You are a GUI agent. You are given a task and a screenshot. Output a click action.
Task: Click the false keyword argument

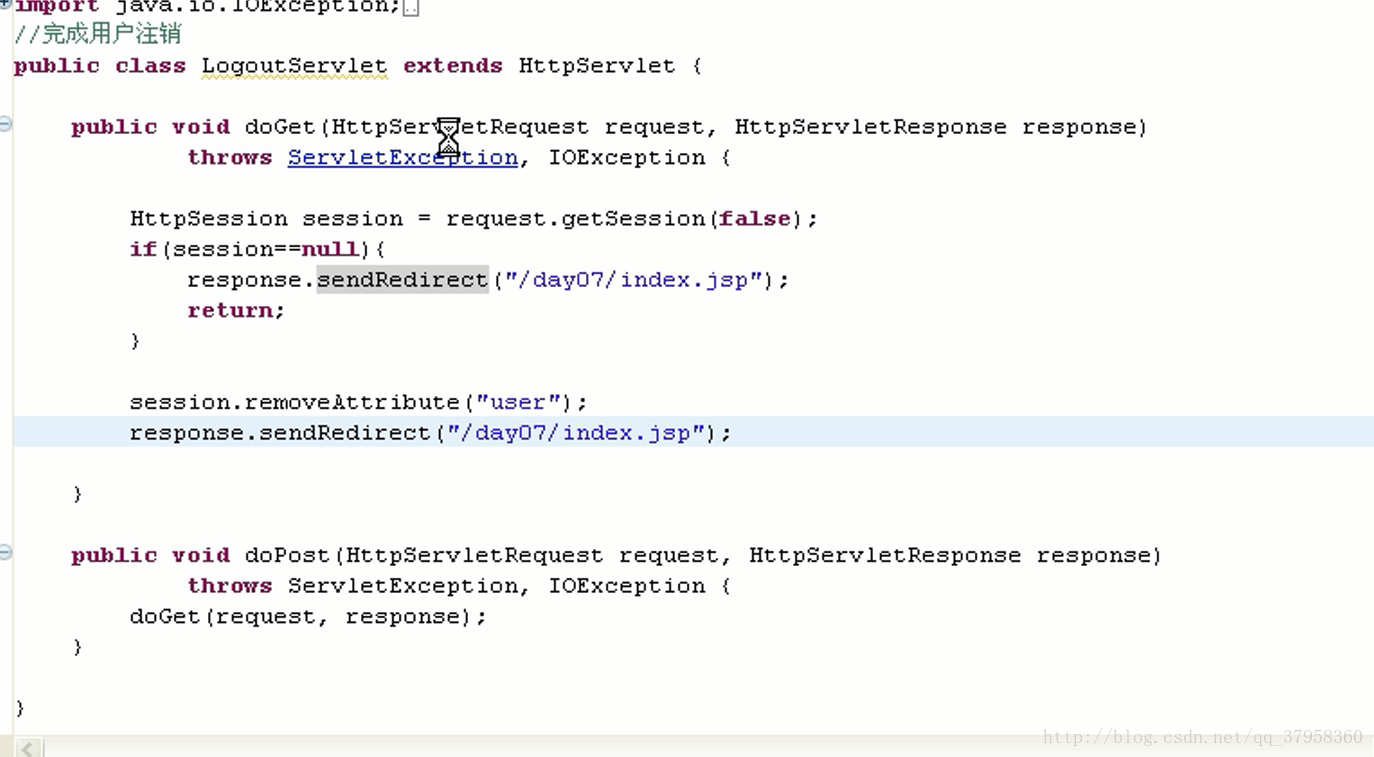pos(755,219)
